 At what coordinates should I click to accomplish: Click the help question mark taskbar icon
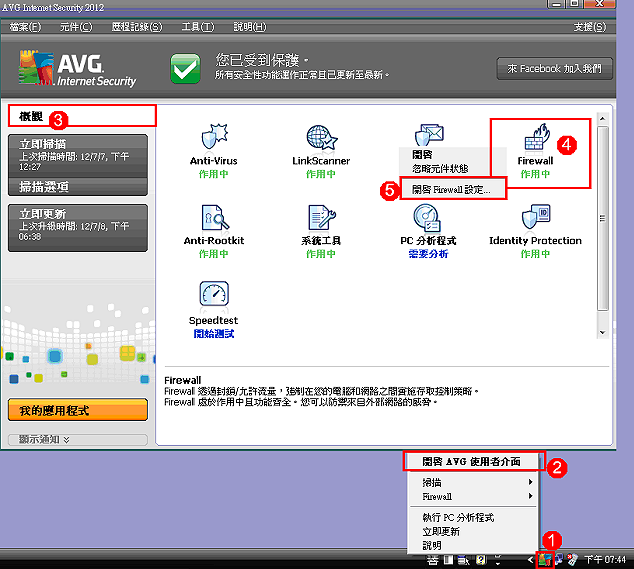point(480,560)
